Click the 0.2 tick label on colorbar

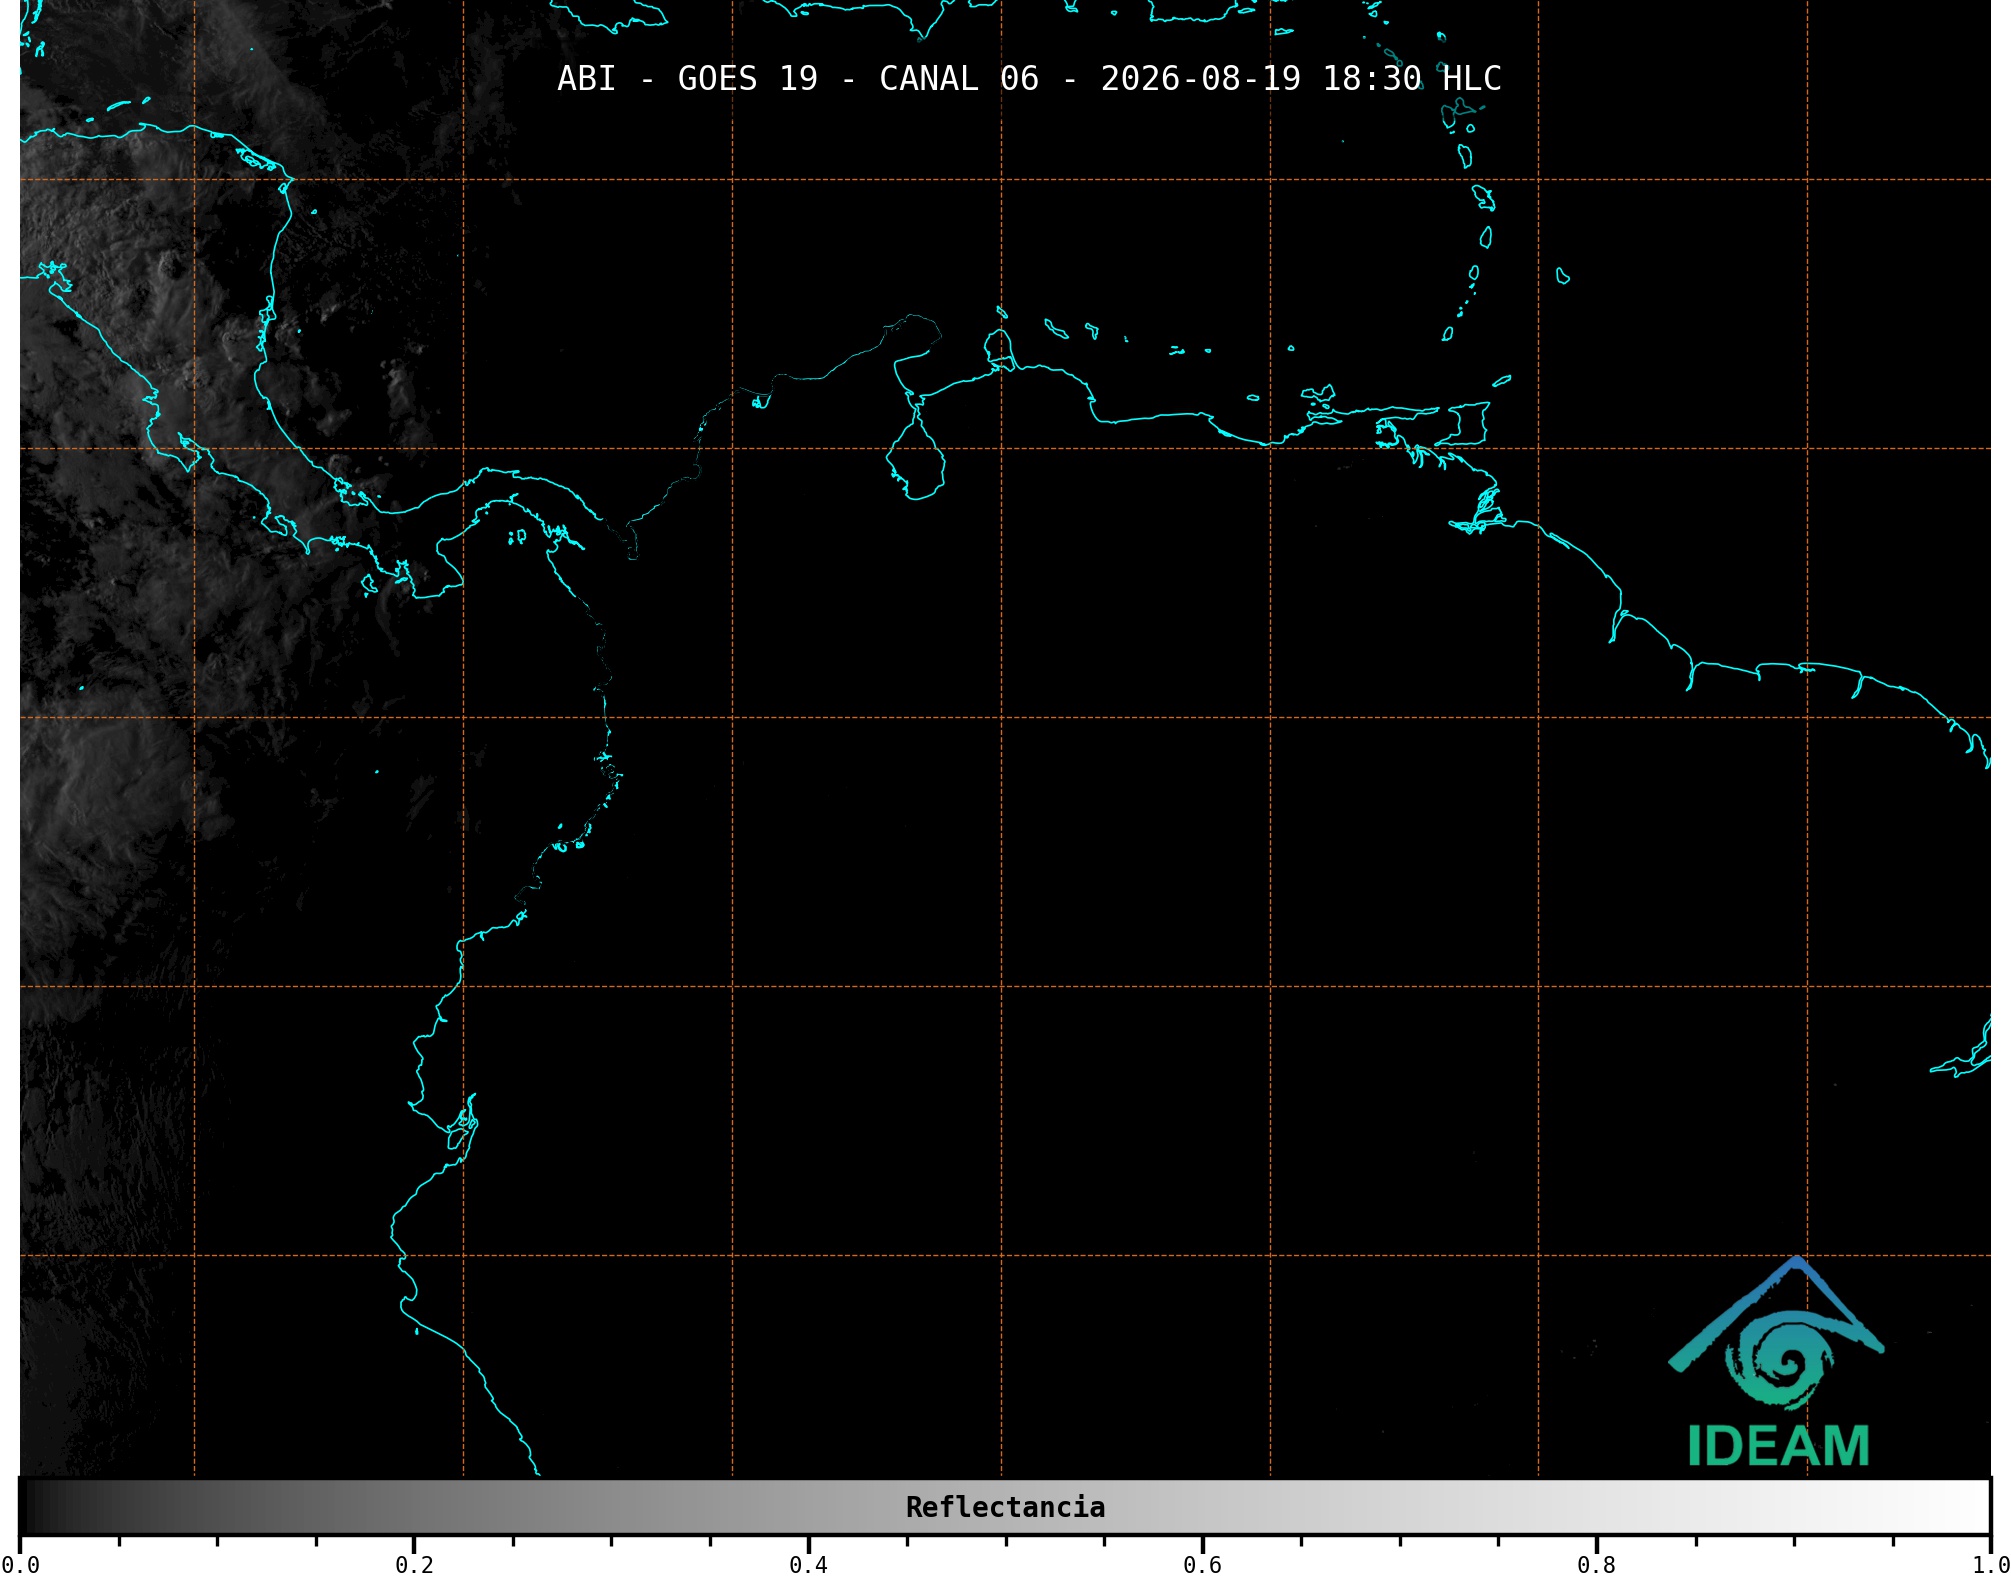[x=414, y=1565]
